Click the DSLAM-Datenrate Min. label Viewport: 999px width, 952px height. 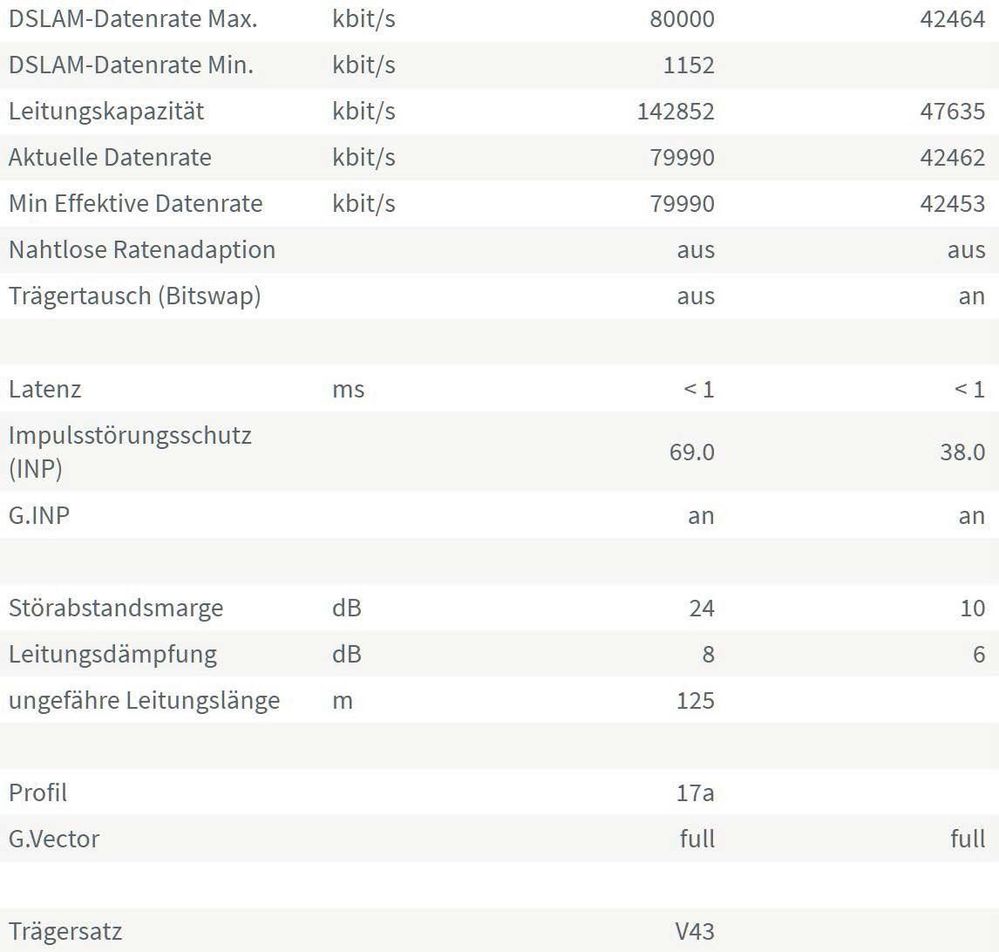(x=130, y=65)
